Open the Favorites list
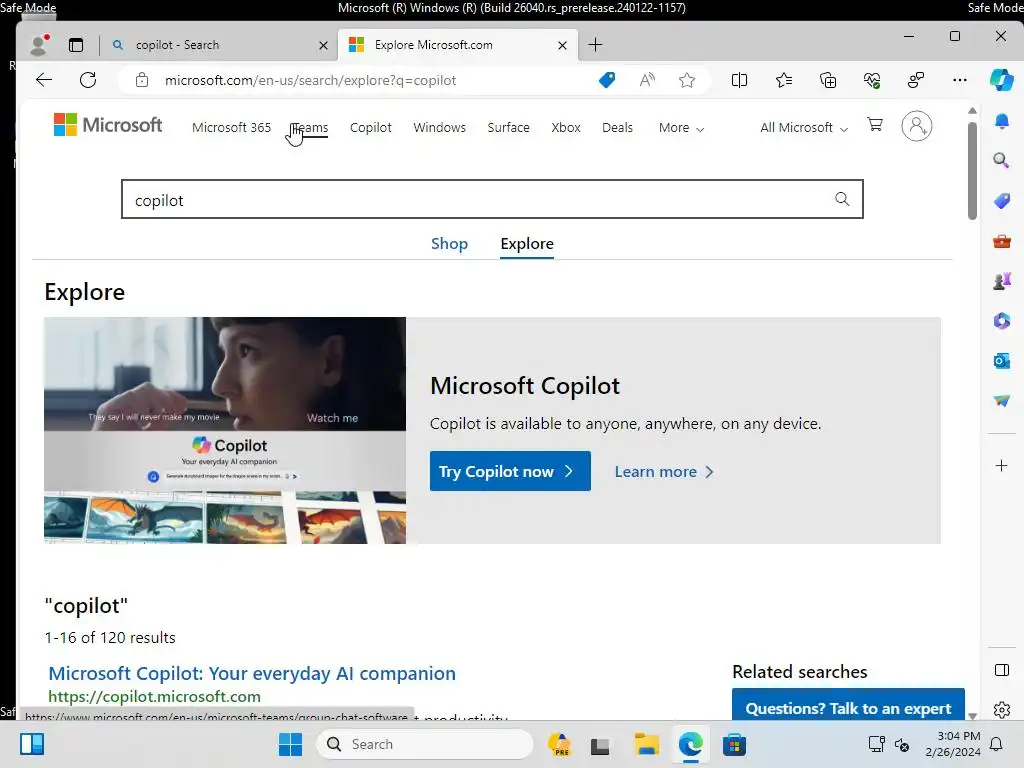Viewport: 1024px width, 768px height. coord(784,80)
